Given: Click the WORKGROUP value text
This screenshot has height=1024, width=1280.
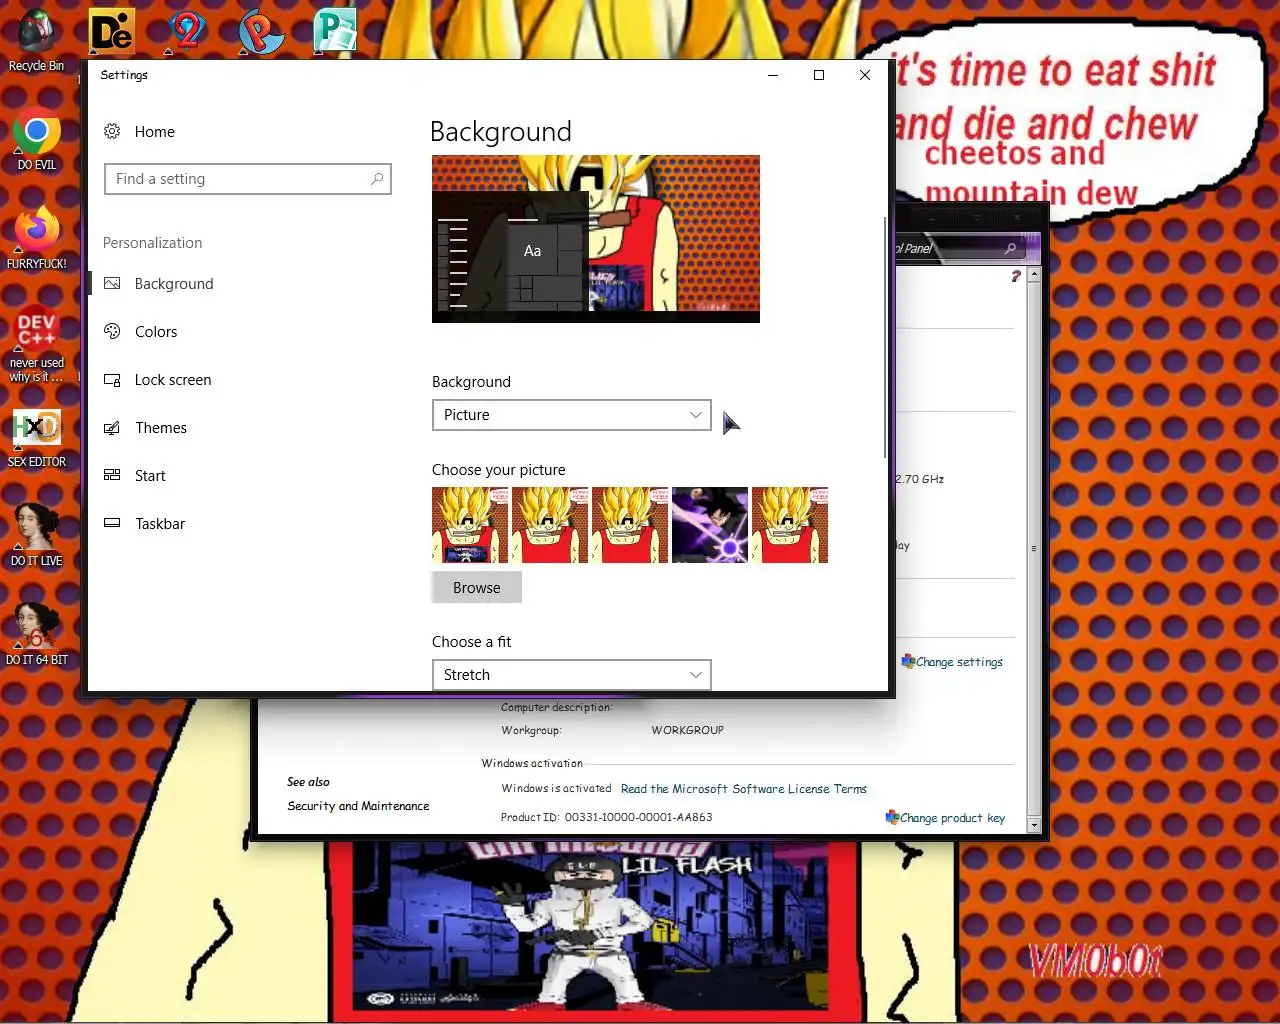Looking at the screenshot, I should (x=687, y=730).
